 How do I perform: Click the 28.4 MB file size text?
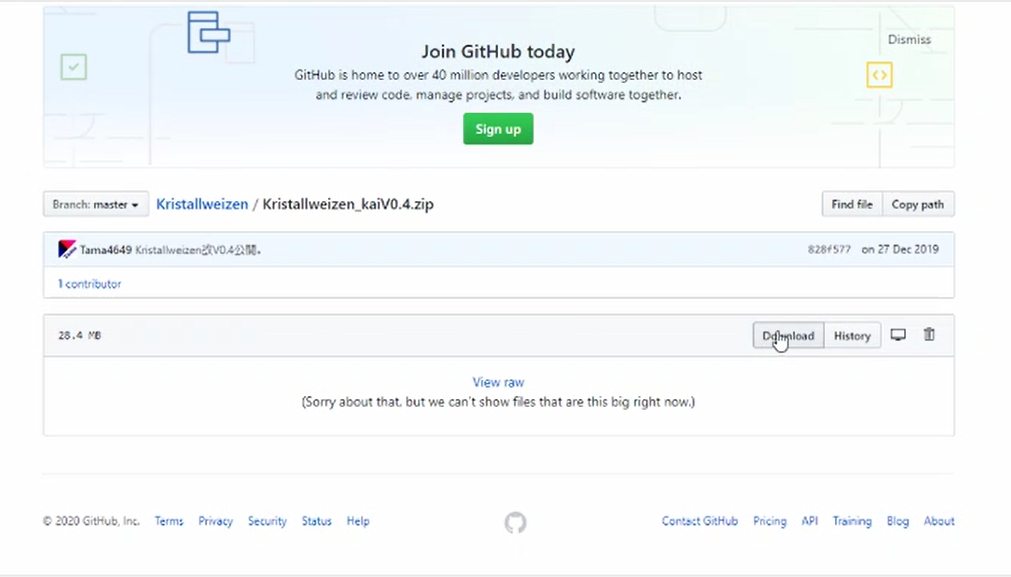click(80, 335)
